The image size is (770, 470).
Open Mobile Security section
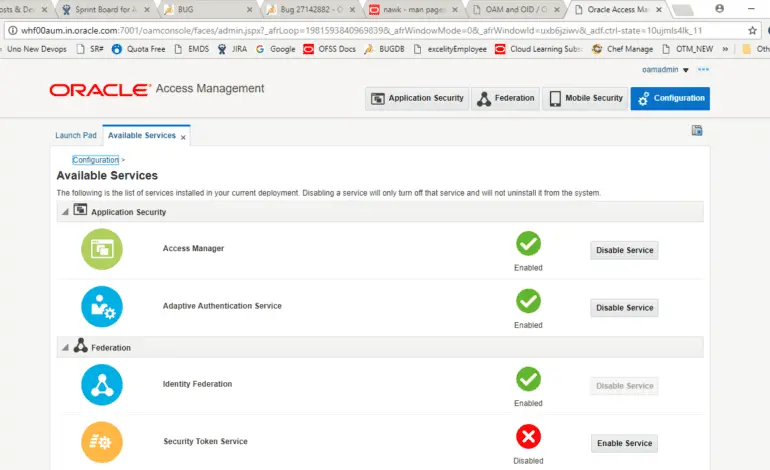[x=585, y=98]
